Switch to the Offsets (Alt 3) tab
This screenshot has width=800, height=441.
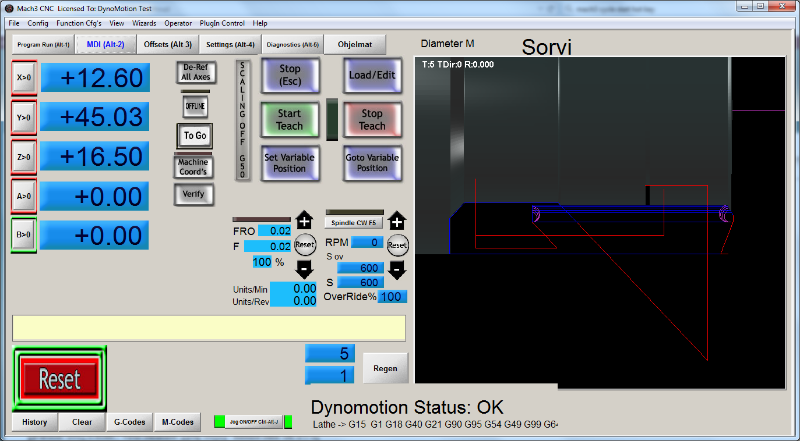(x=168, y=44)
